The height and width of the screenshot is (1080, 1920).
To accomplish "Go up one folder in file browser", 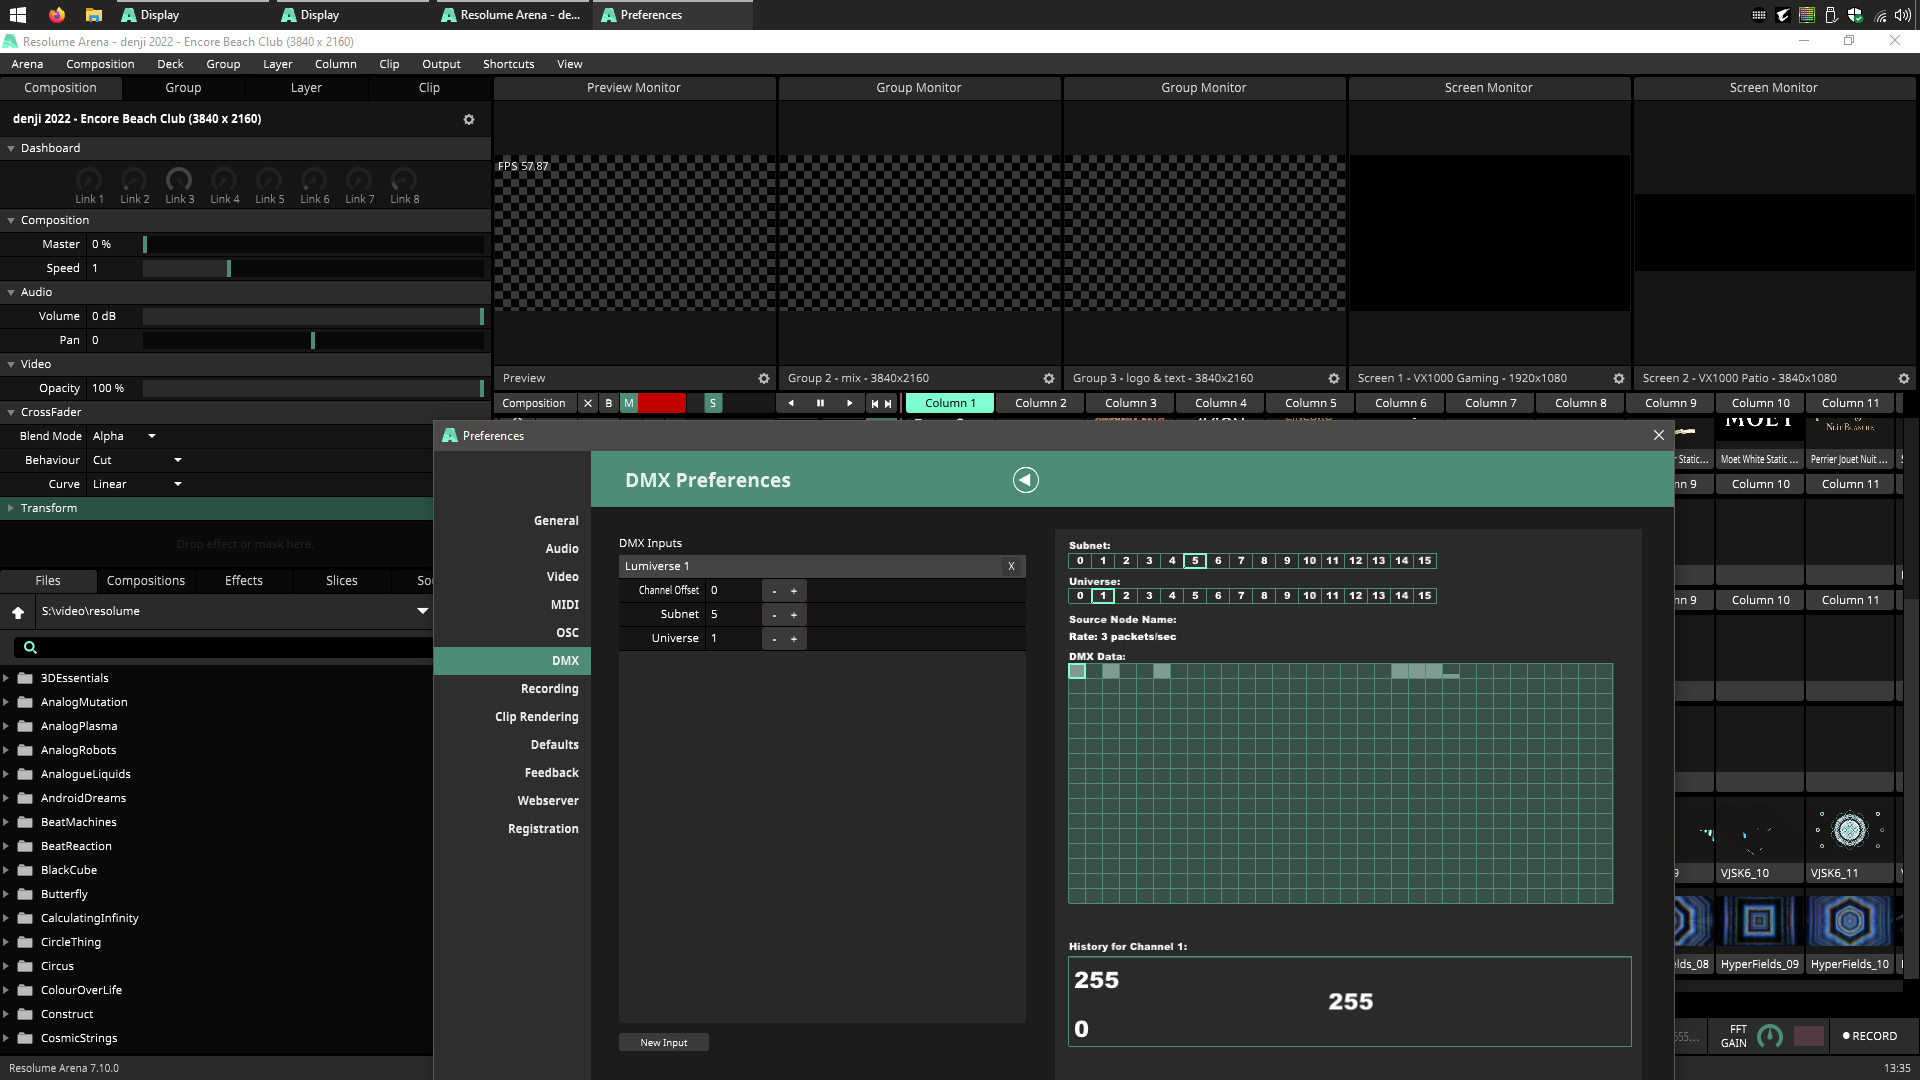I will point(18,612).
